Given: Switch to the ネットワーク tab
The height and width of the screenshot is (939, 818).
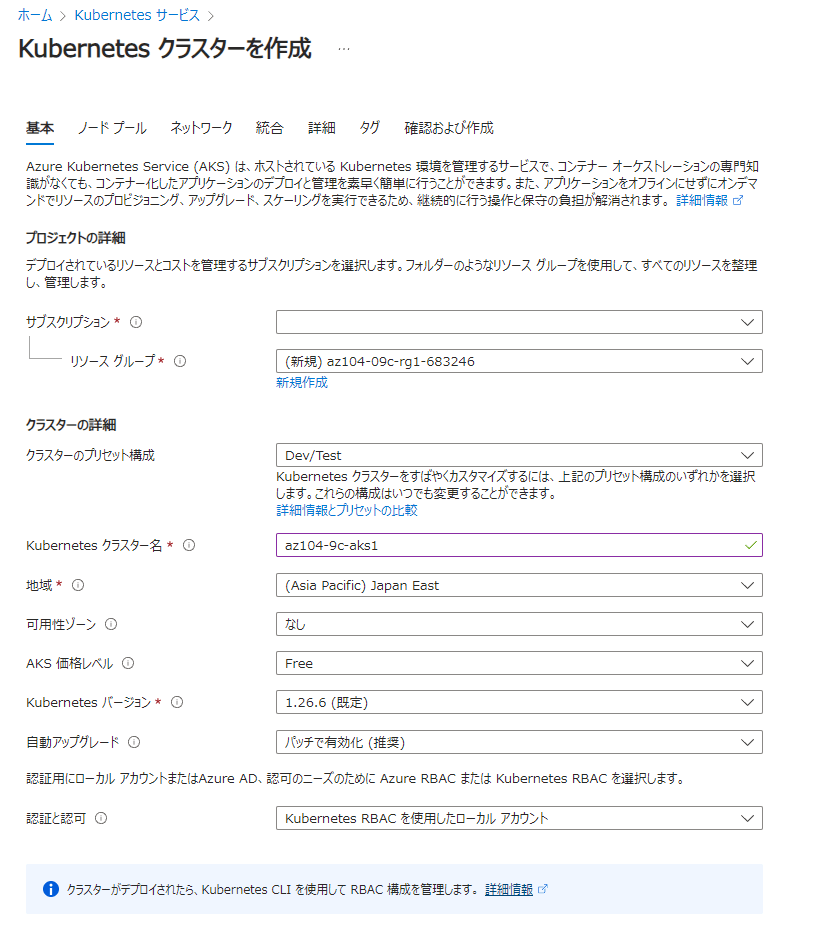Looking at the screenshot, I should point(201,128).
